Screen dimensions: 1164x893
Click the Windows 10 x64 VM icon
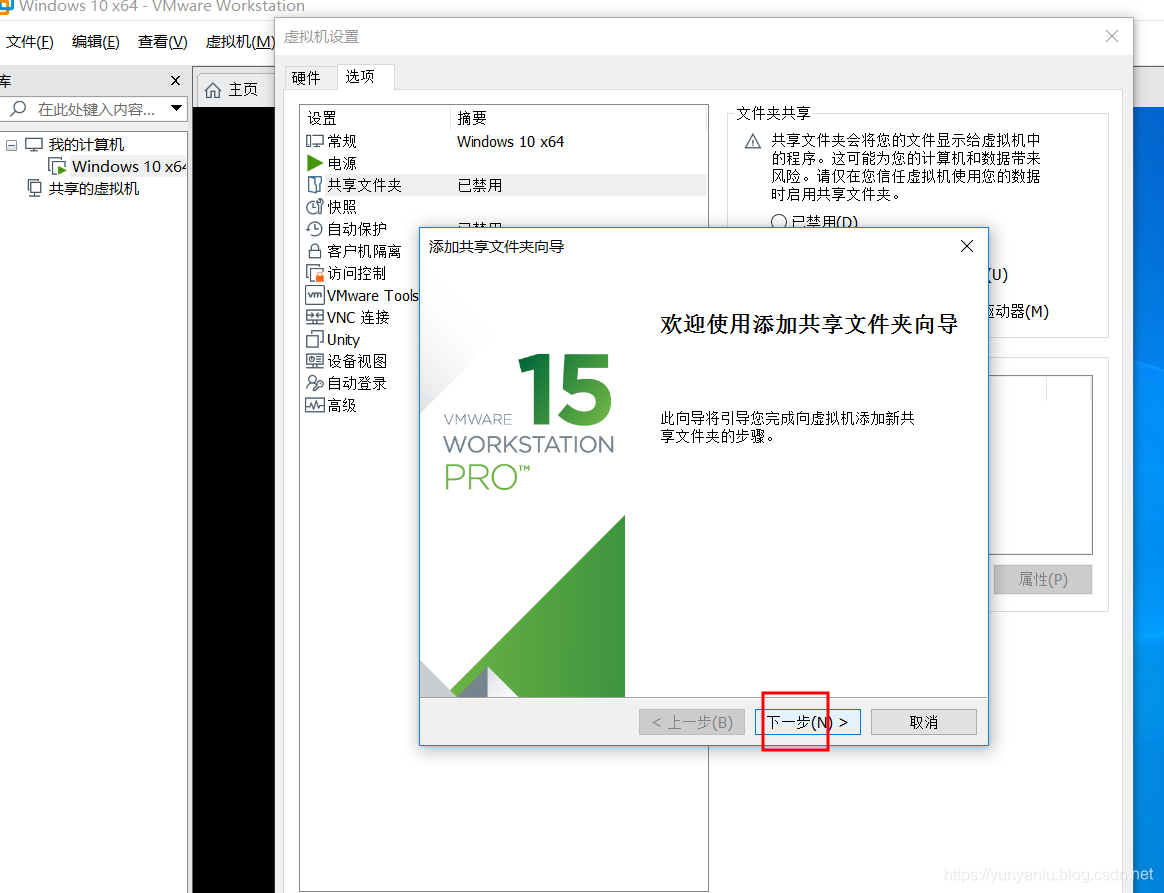[58, 166]
